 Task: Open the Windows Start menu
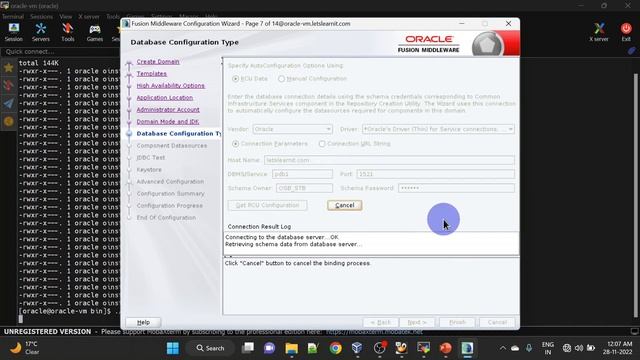173,348
